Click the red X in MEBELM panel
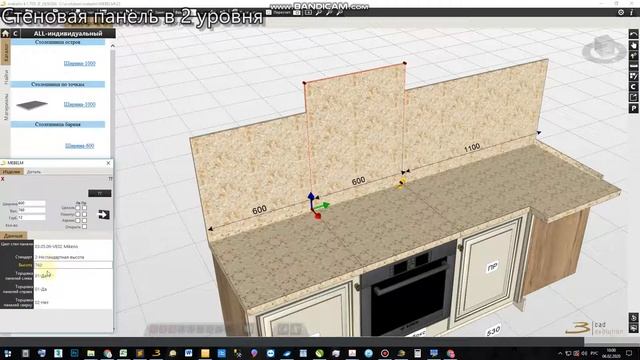This screenshot has height=360, width=640. pyautogui.click(x=3, y=179)
